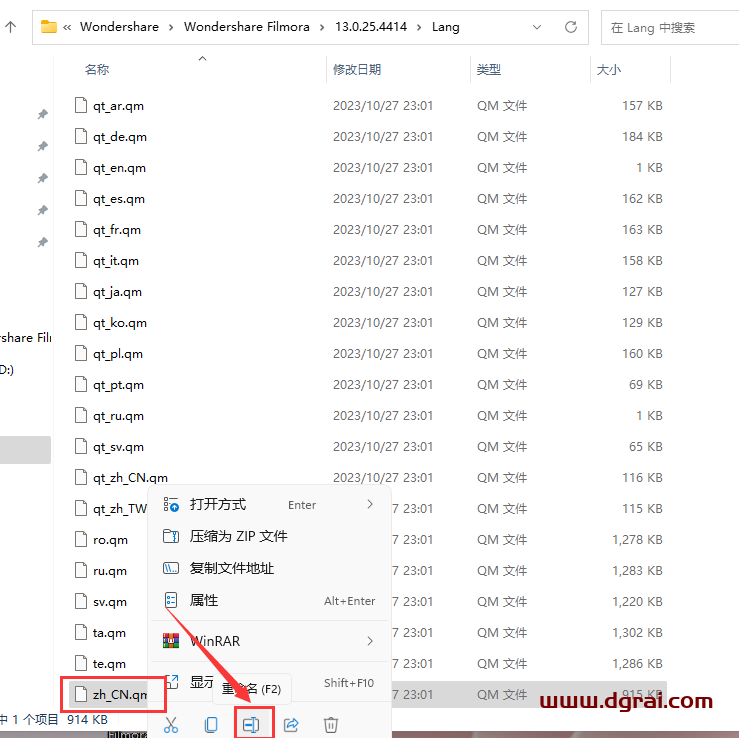Select file qt_ko.qm

[120, 323]
